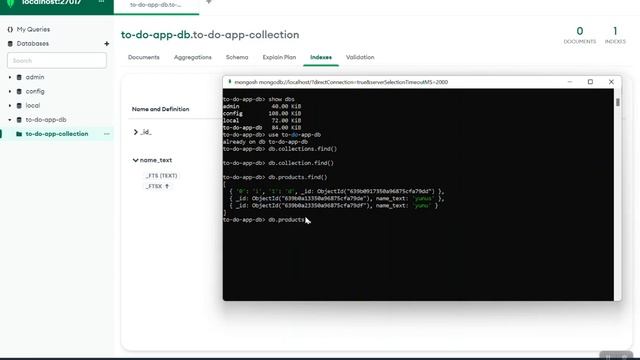Click the mongosh terminal scrollbar thumb
The width and height of the screenshot is (640, 360).
618,102
